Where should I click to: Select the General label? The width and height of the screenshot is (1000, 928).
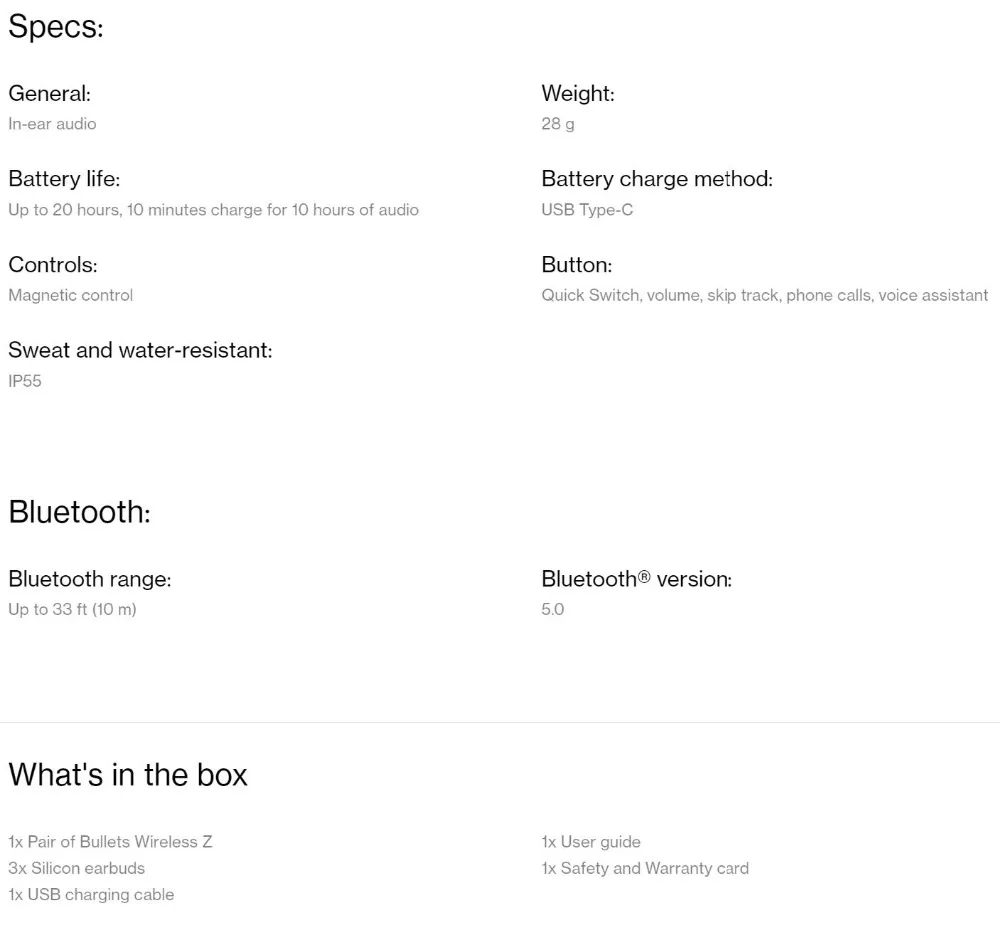(x=49, y=93)
